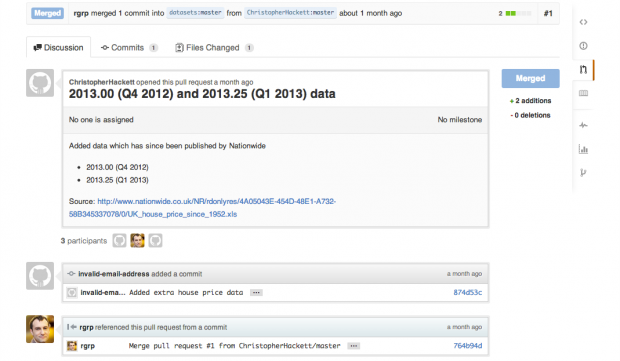Viewport: 620px width, 361px height.
Task: Open the Wiki icon in right sidebar
Action: [583, 93]
